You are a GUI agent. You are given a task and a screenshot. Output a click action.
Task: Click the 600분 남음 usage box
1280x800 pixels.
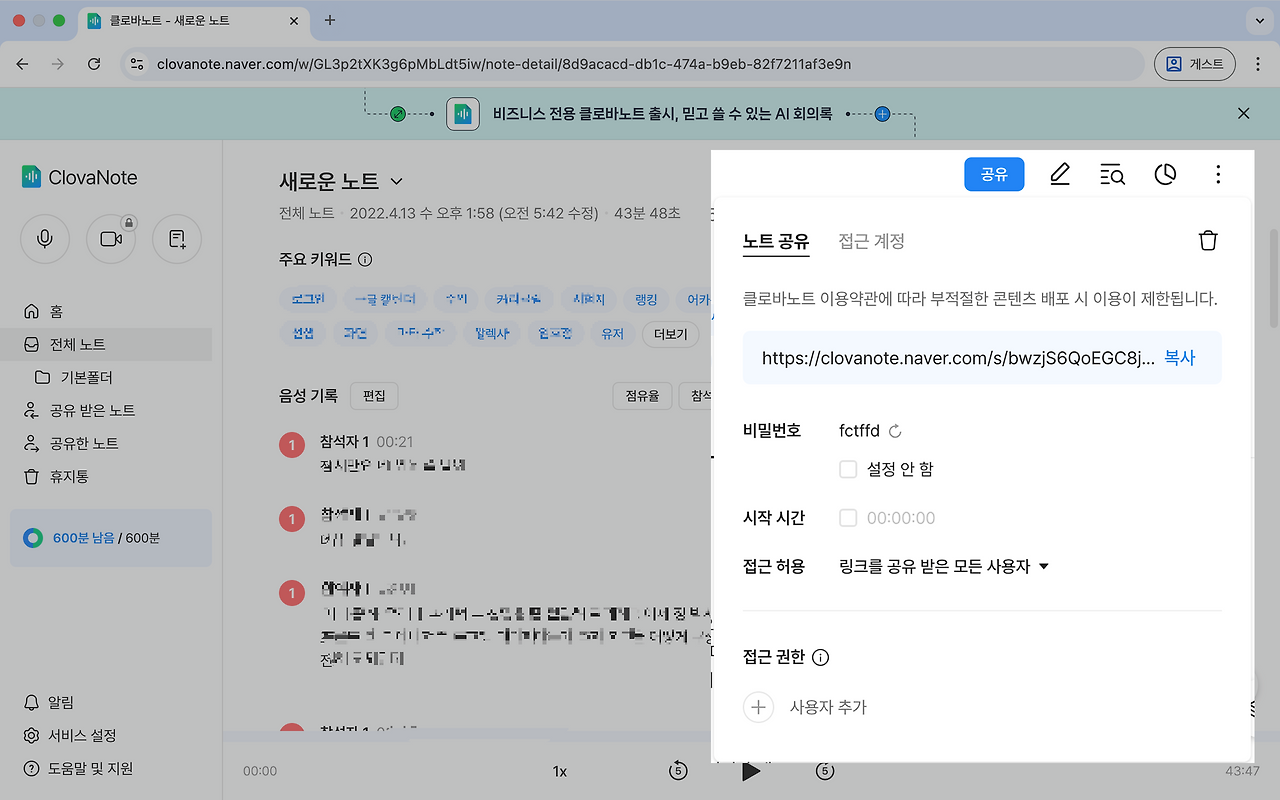coord(111,538)
